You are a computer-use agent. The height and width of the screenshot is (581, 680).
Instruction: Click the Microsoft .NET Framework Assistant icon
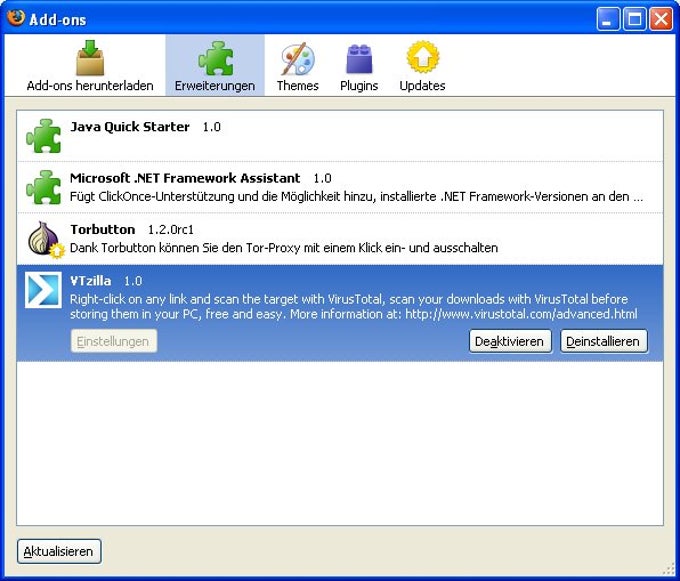pos(43,187)
